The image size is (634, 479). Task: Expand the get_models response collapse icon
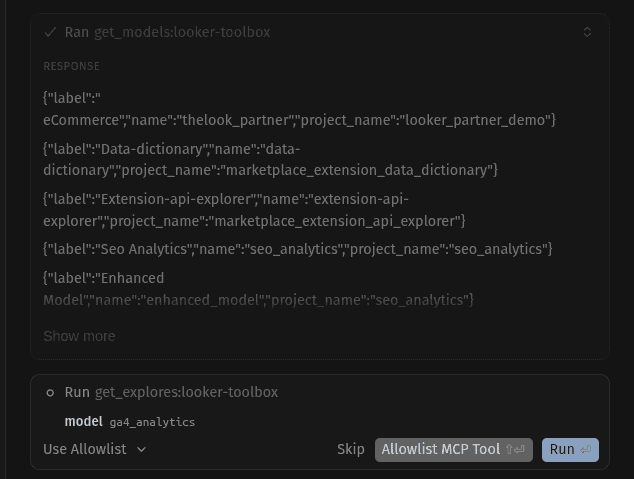point(587,32)
